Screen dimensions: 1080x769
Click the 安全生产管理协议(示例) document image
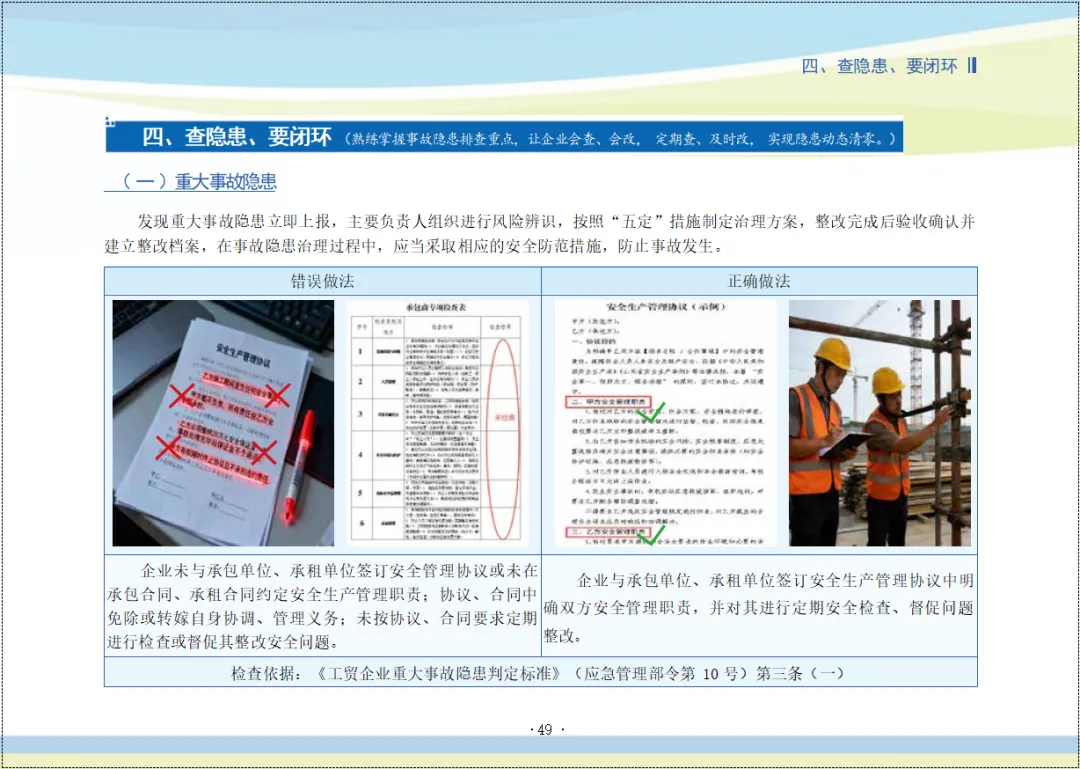pos(665,423)
